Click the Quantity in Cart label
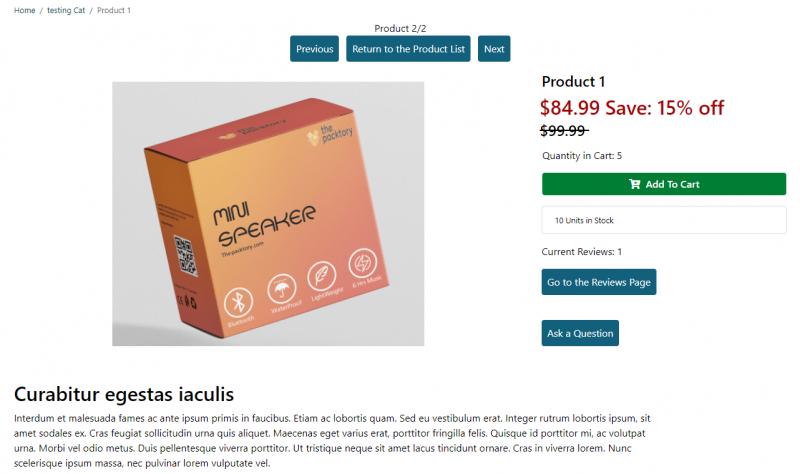Viewport: 800px width, 474px height. (x=582, y=156)
